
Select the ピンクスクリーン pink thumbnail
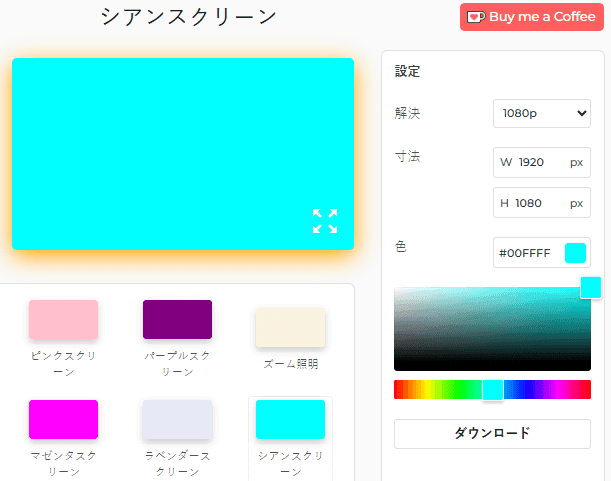63,319
